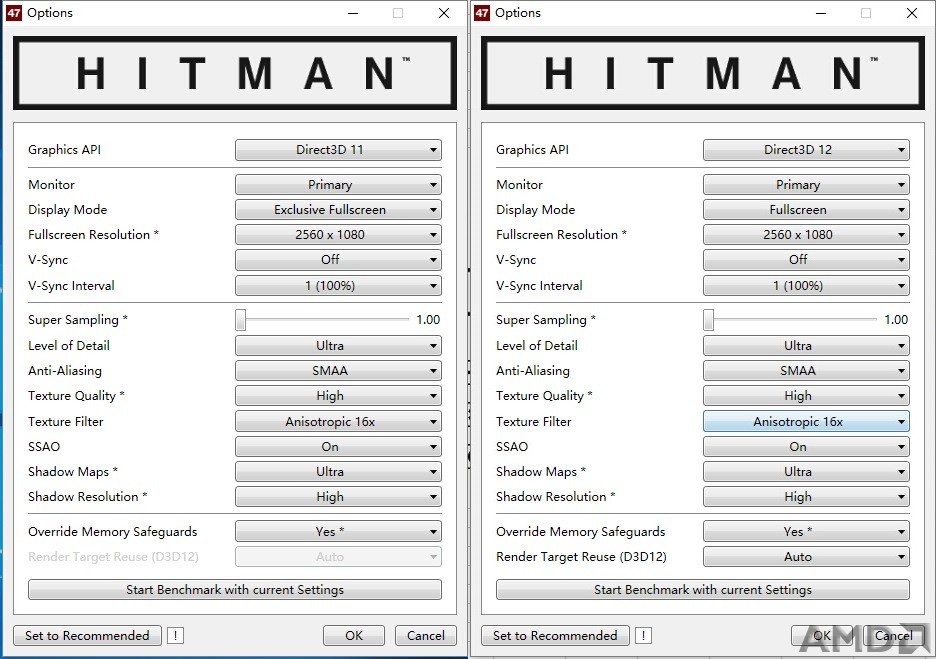Screen dimensions: 936x659
Task: Open Shadow Resolution dropdown in right window
Action: (x=806, y=497)
